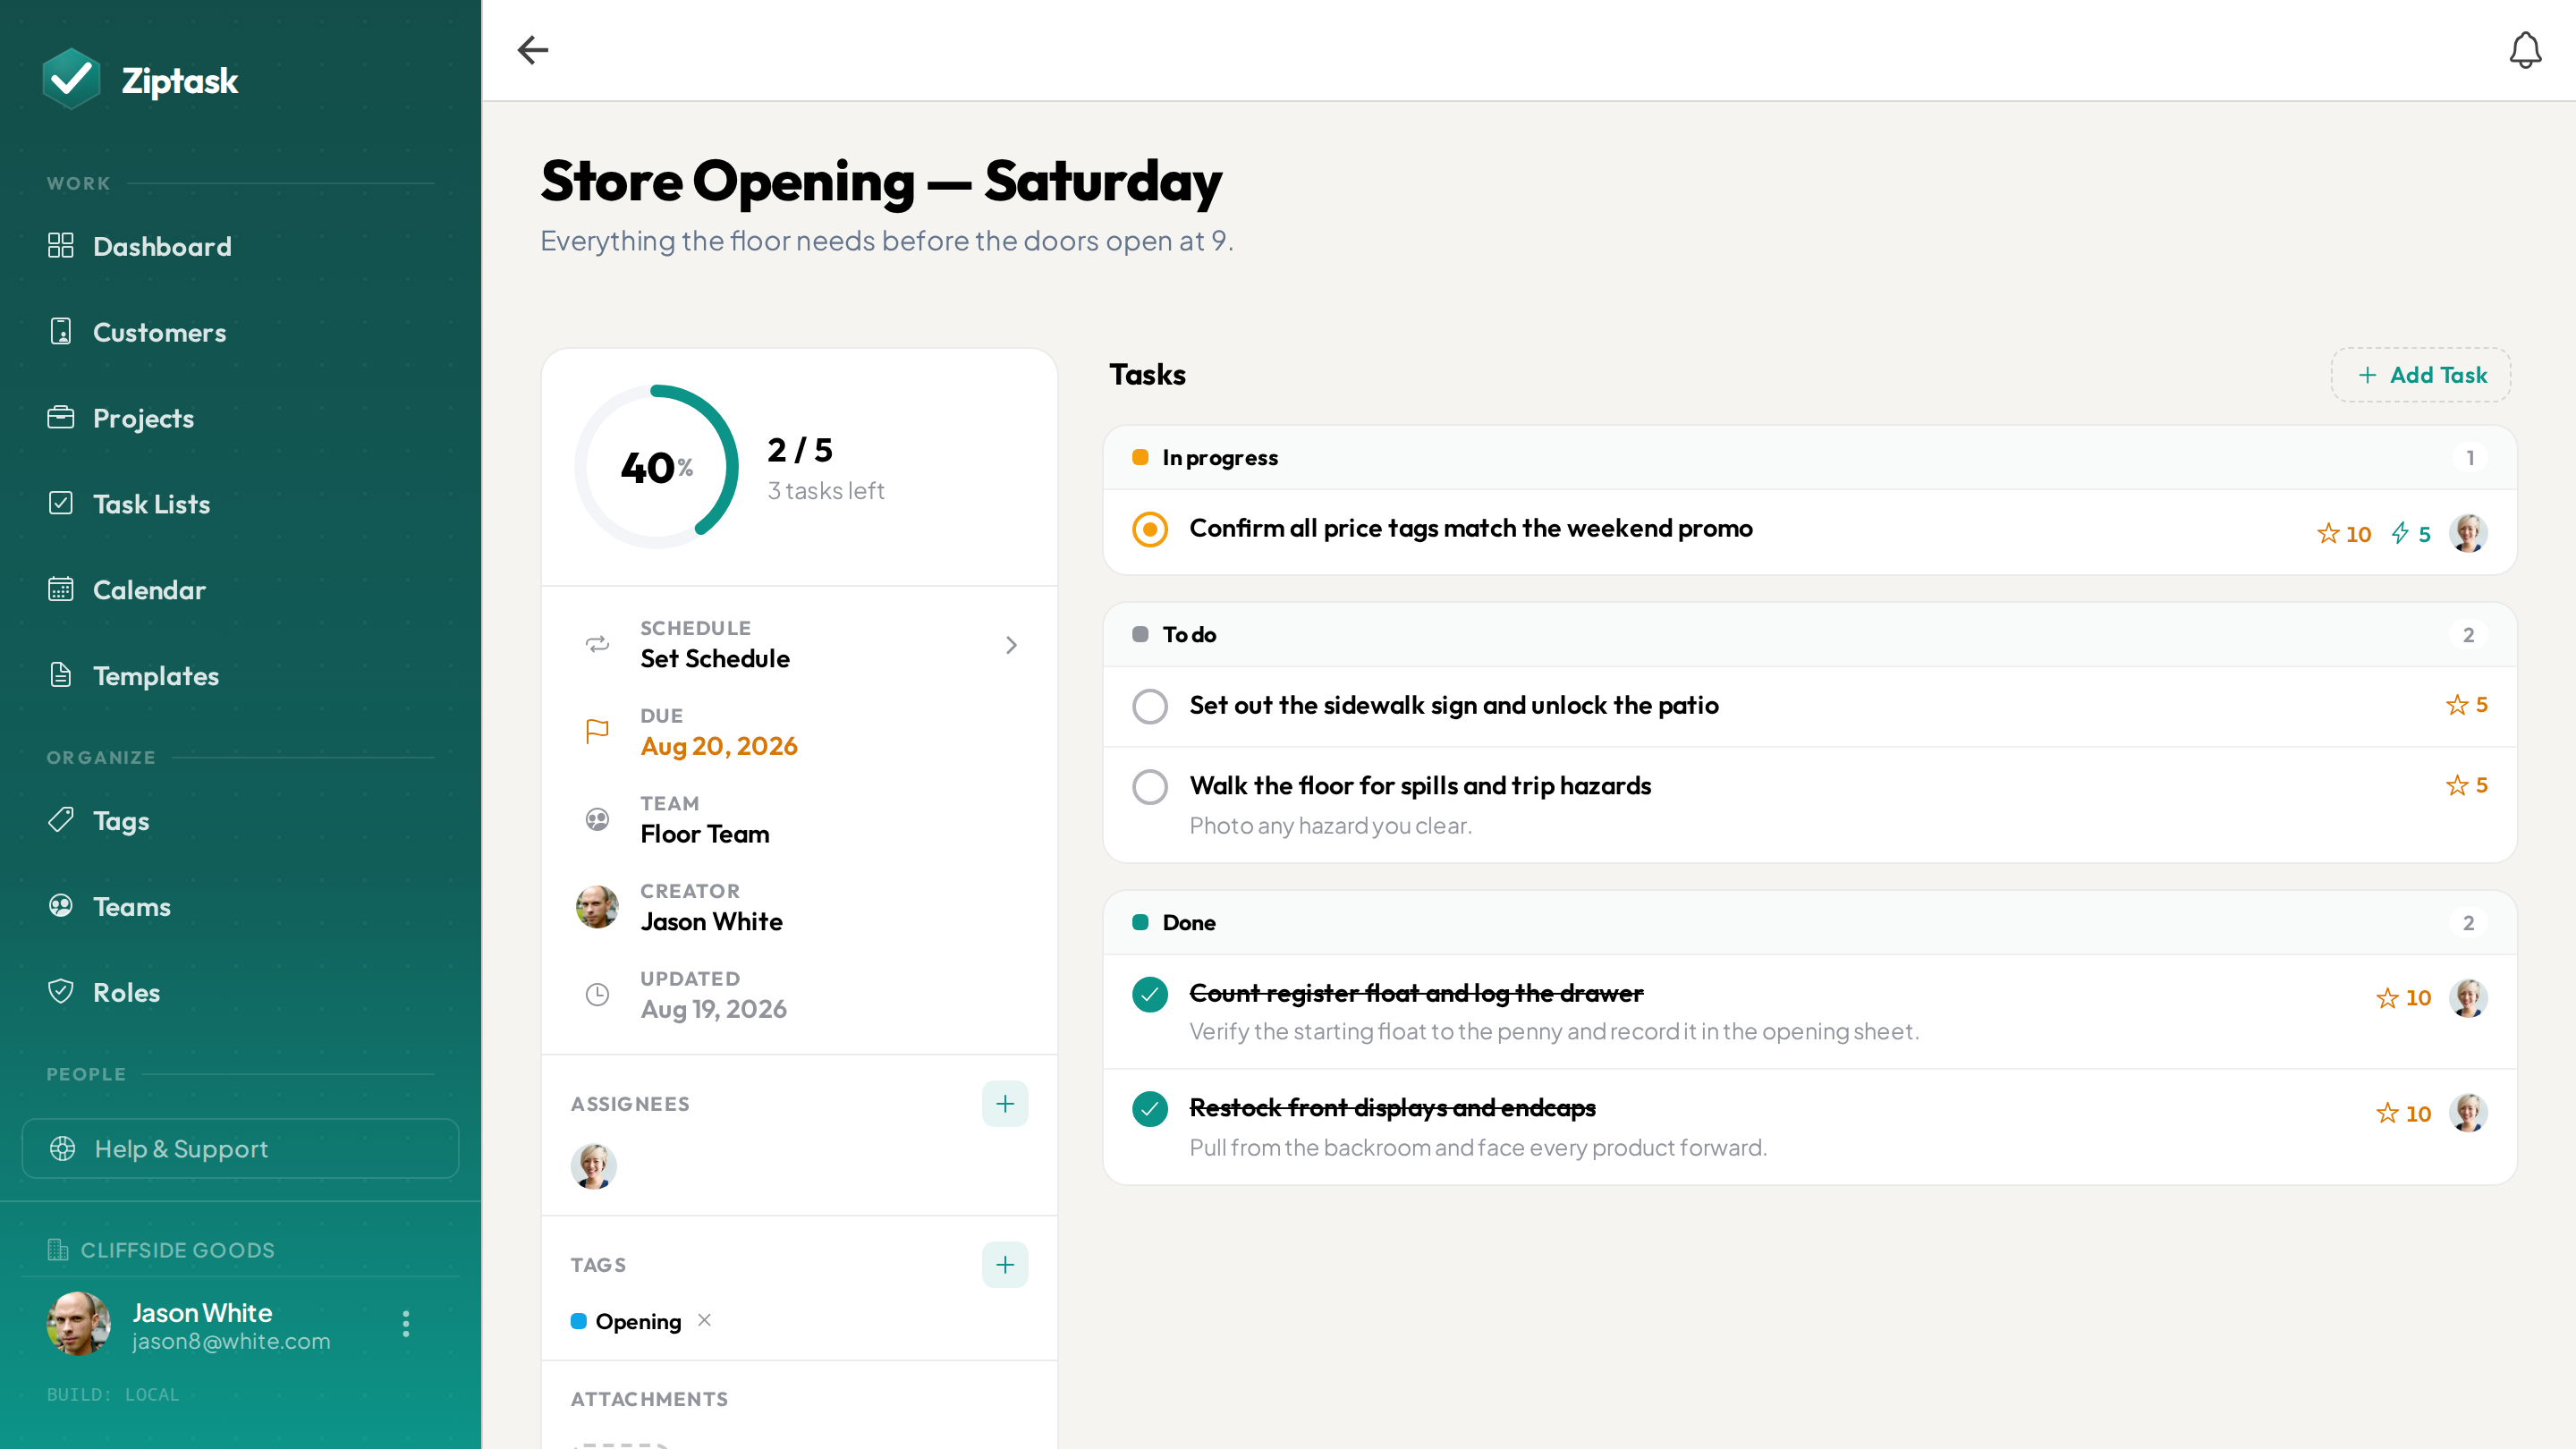
Task: Click the Floor Team icon
Action: (597, 819)
